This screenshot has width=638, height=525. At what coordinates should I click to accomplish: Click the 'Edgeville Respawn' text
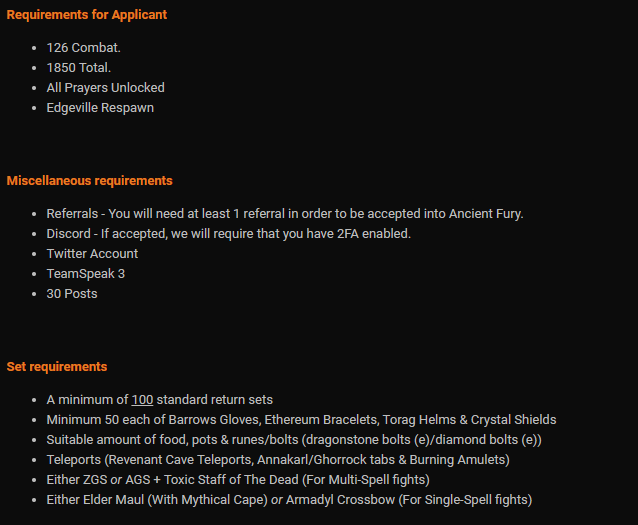tap(100, 108)
